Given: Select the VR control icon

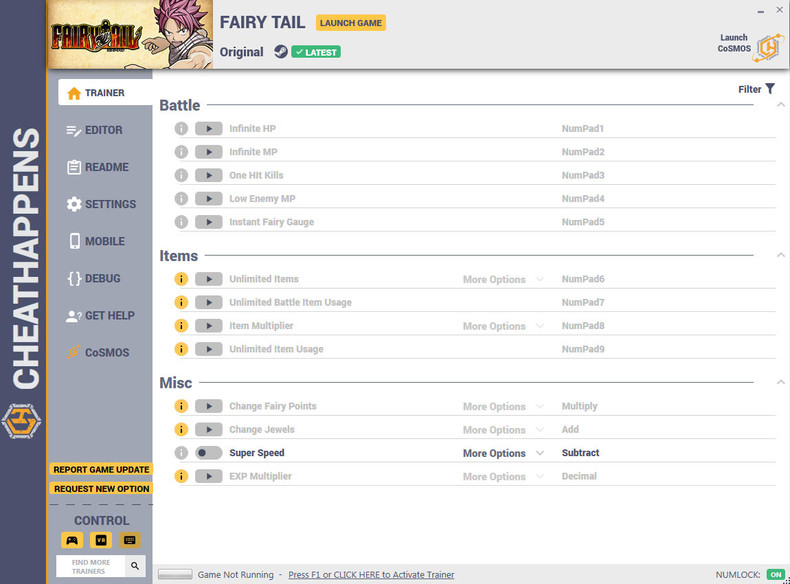Looking at the screenshot, I should pos(101,540).
